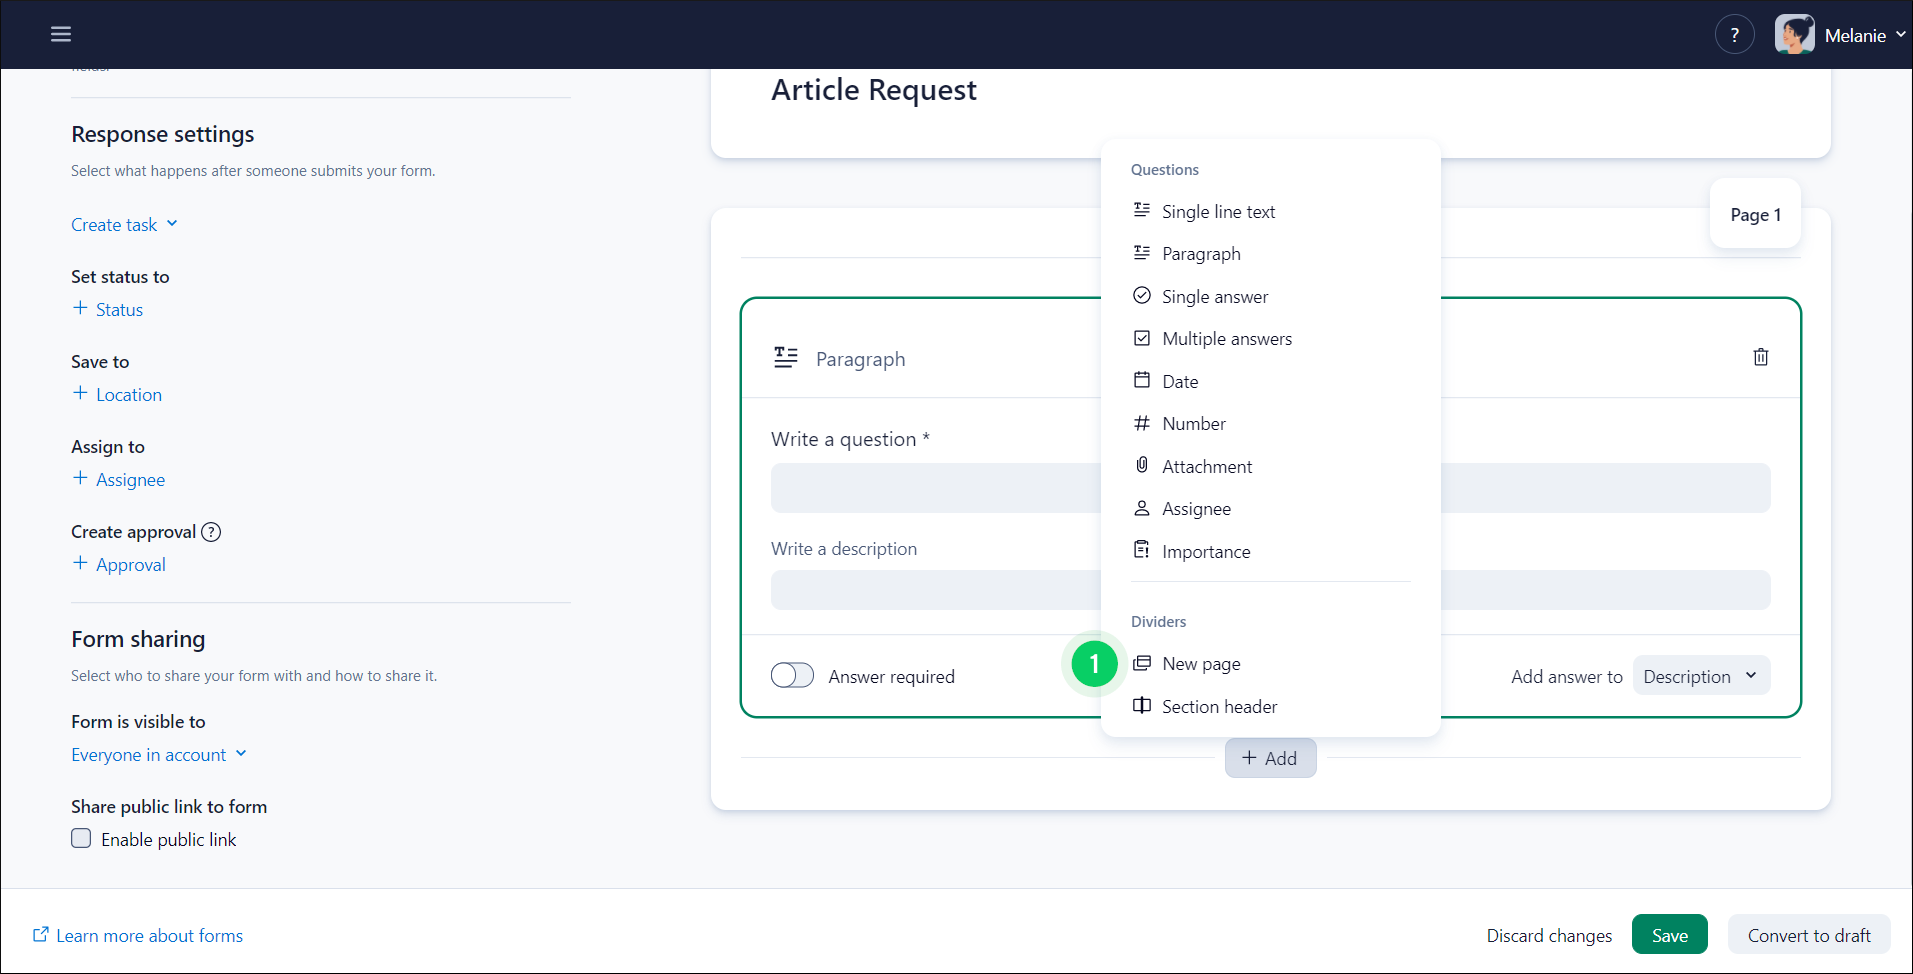Expand the Create task dropdown
1913x974 pixels.
point(124,224)
